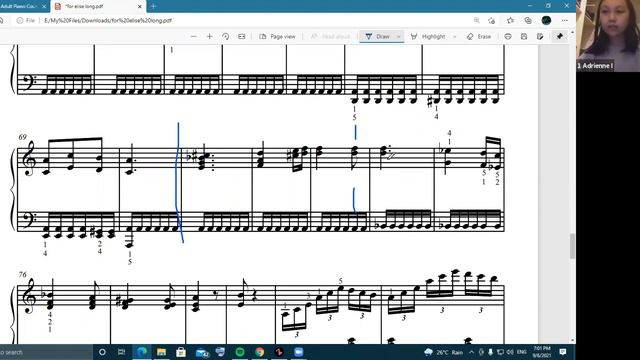
Task: Expand the Draw tool options arrow
Action: (398, 37)
